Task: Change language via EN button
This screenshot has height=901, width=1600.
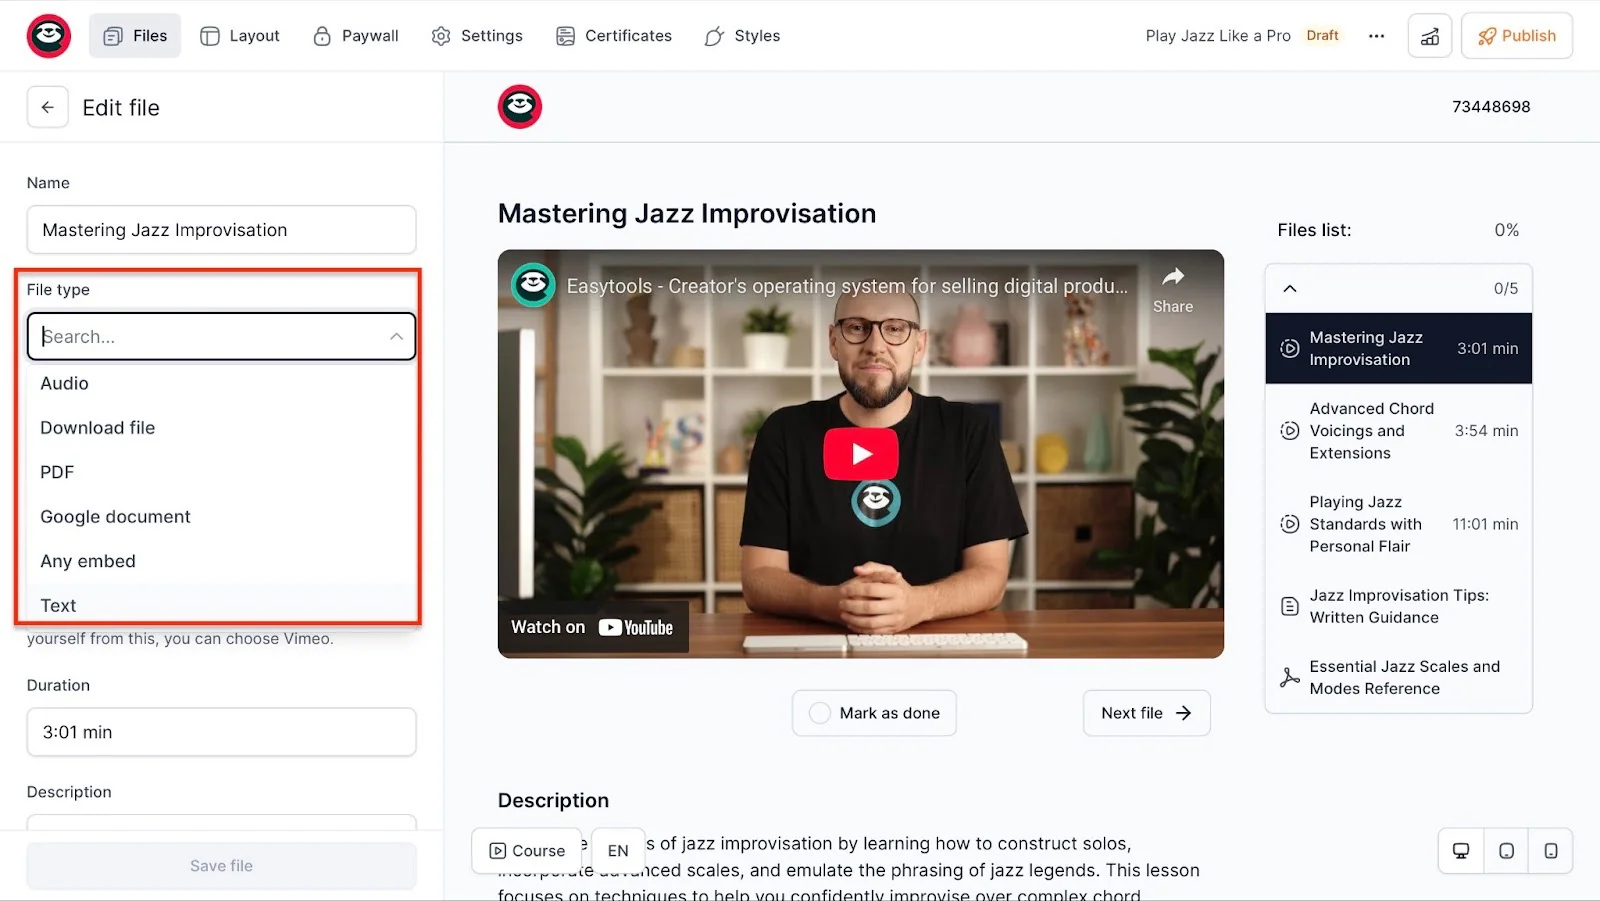Action: [618, 851]
